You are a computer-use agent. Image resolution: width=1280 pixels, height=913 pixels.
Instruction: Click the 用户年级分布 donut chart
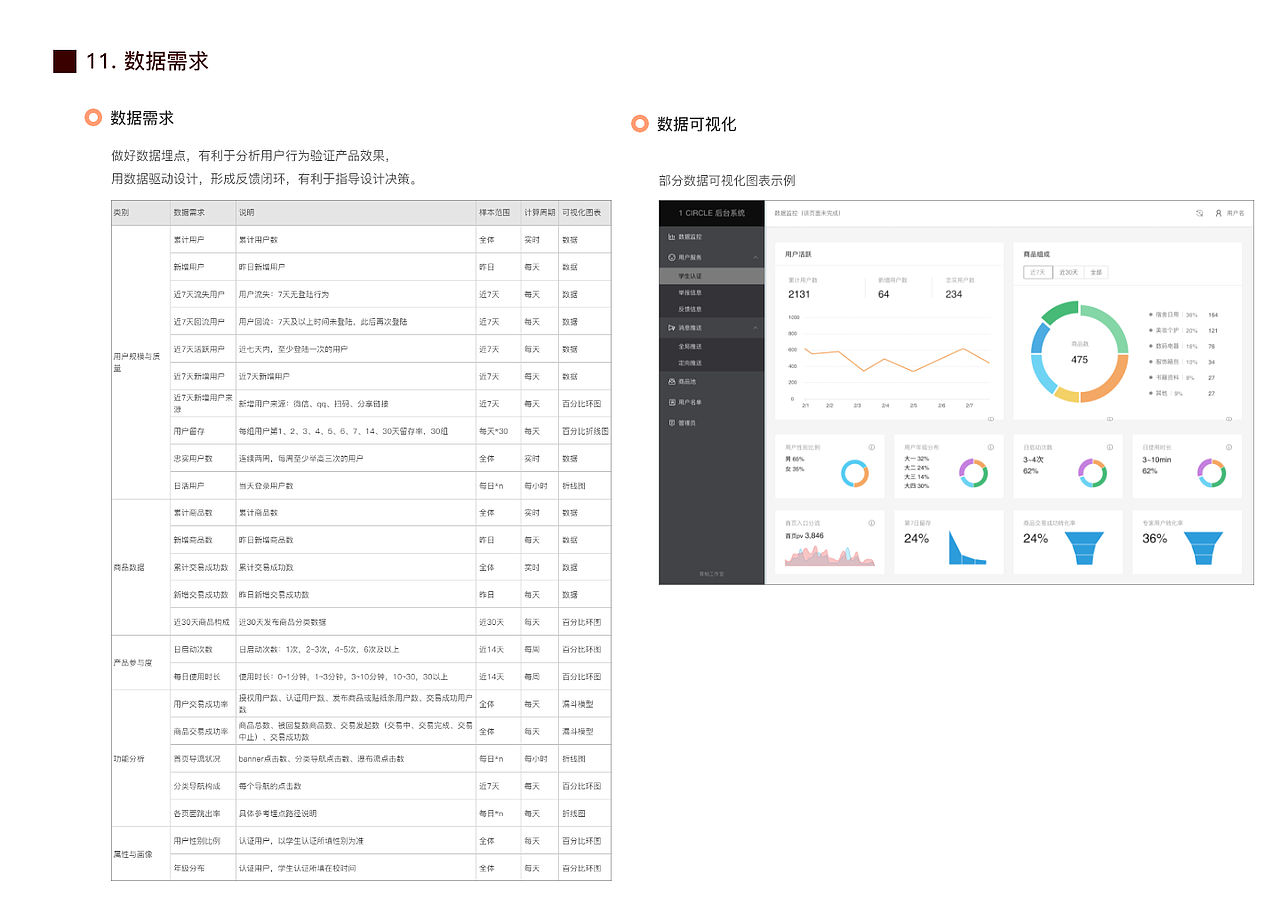(x=973, y=473)
